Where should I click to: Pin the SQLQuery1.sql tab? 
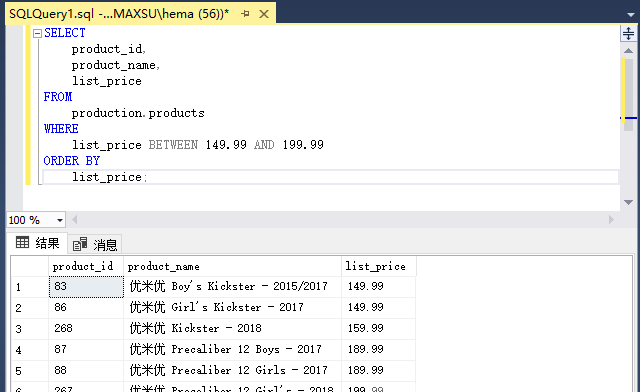245,14
